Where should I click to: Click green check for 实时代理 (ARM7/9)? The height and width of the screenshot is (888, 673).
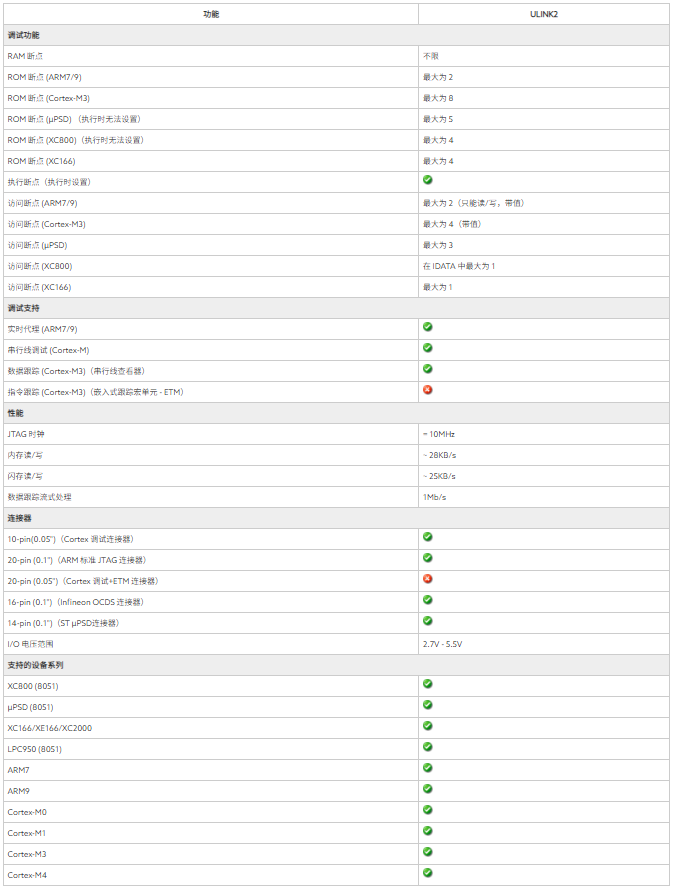coord(428,327)
